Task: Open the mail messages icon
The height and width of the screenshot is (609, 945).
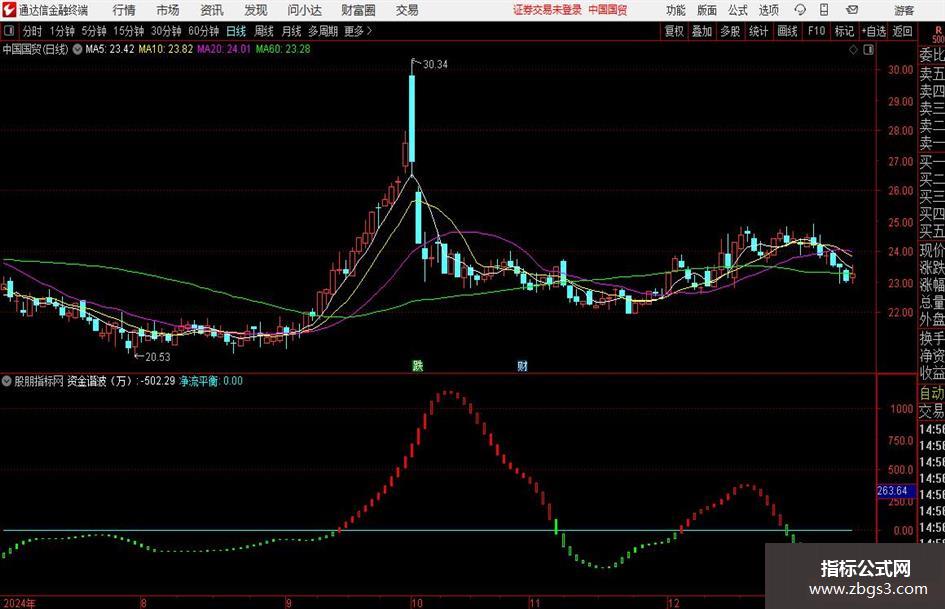Action: tap(852, 10)
